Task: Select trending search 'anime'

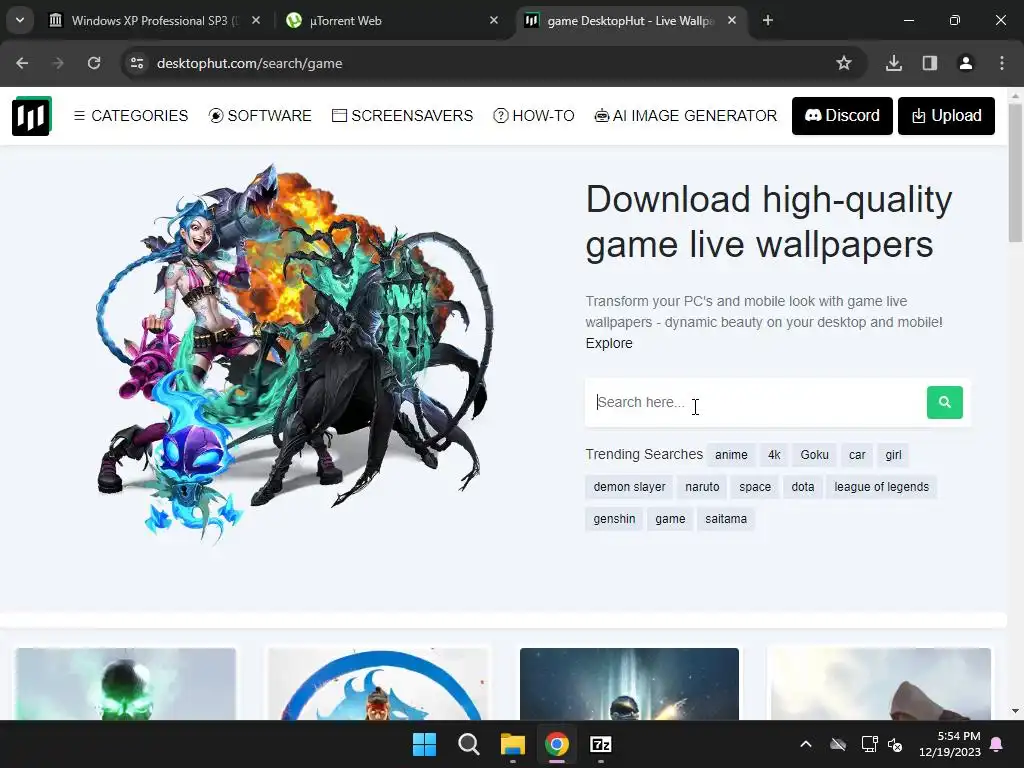Action: click(x=731, y=455)
